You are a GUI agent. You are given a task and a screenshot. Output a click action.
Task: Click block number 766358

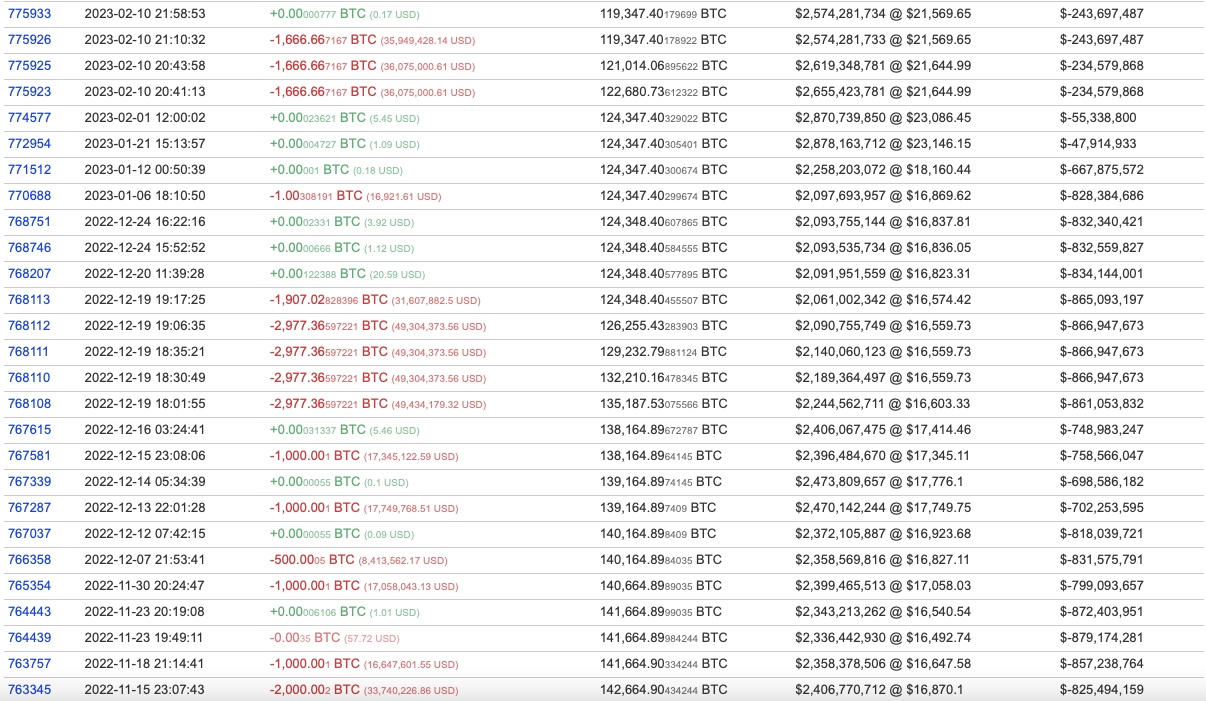click(x=29, y=560)
